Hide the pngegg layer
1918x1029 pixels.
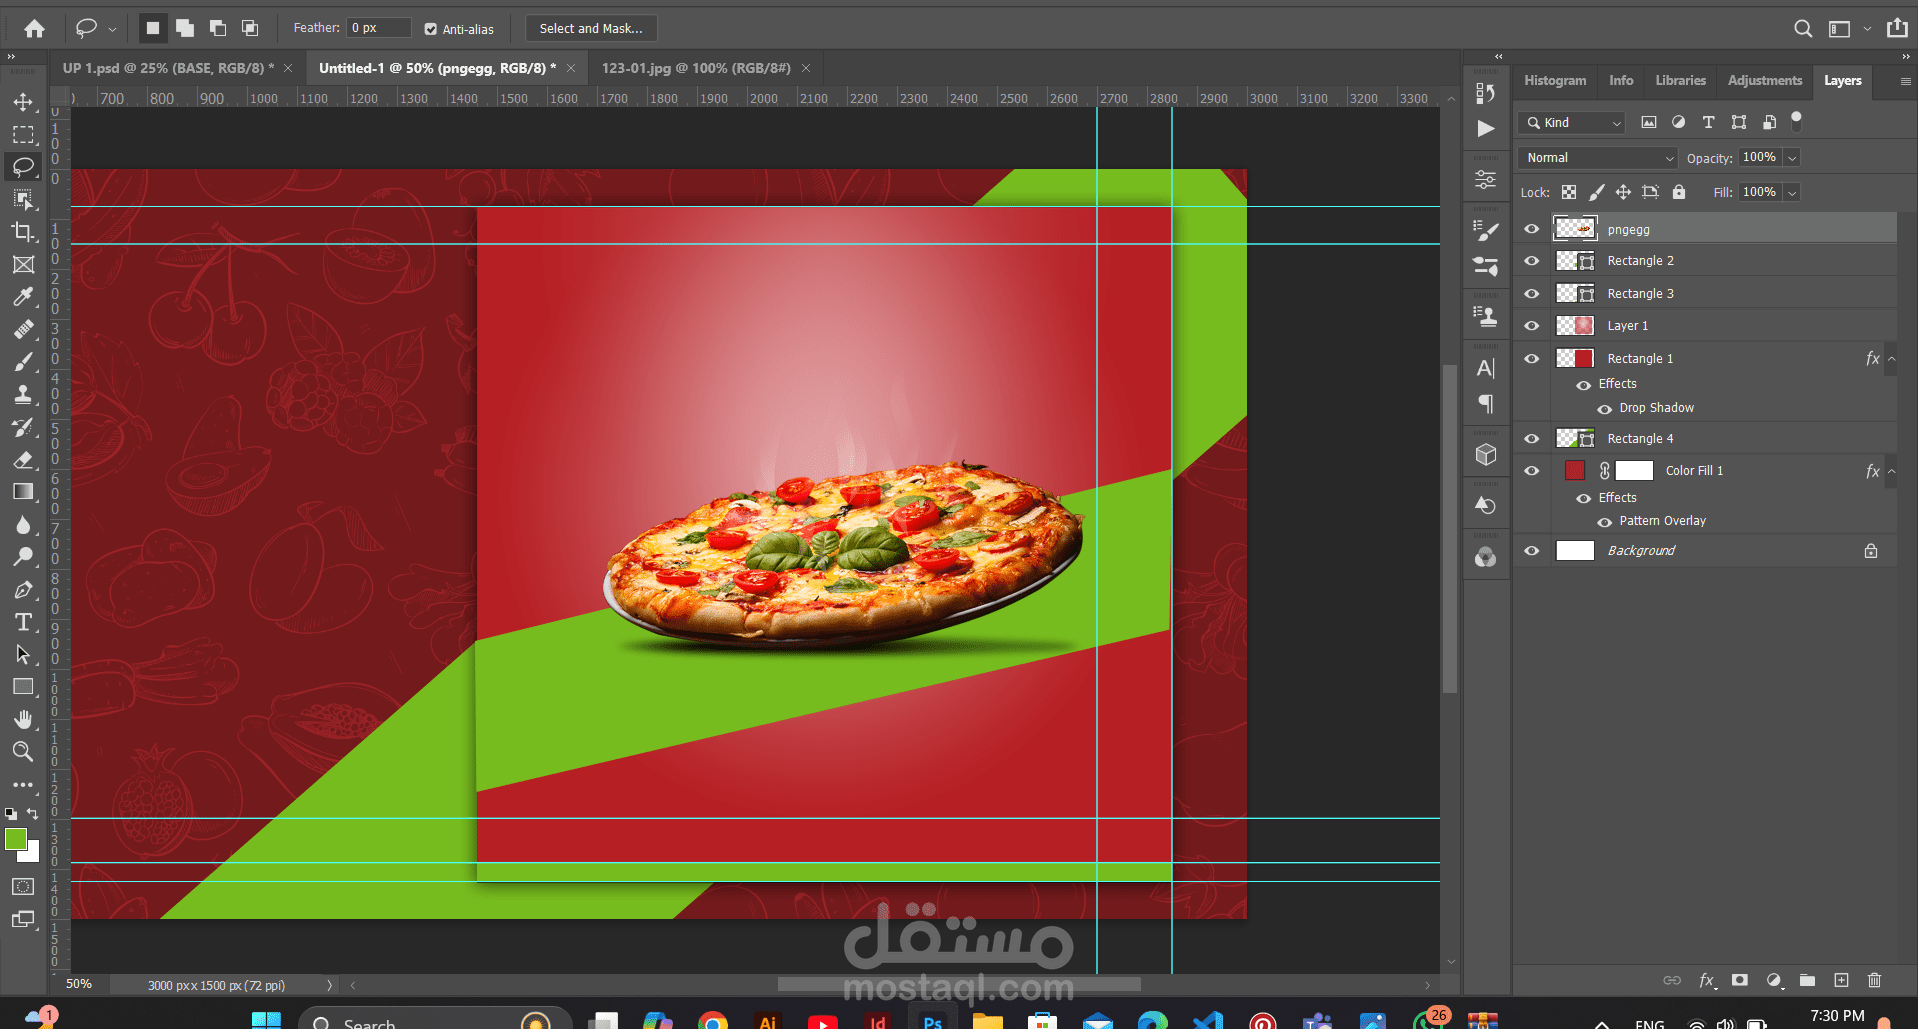pyautogui.click(x=1531, y=229)
